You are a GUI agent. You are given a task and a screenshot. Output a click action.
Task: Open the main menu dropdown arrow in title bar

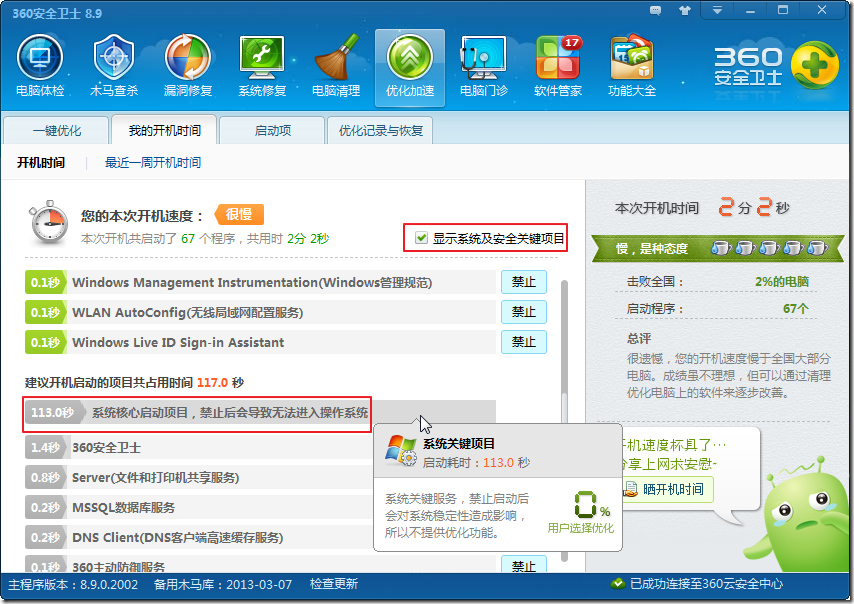[x=717, y=10]
